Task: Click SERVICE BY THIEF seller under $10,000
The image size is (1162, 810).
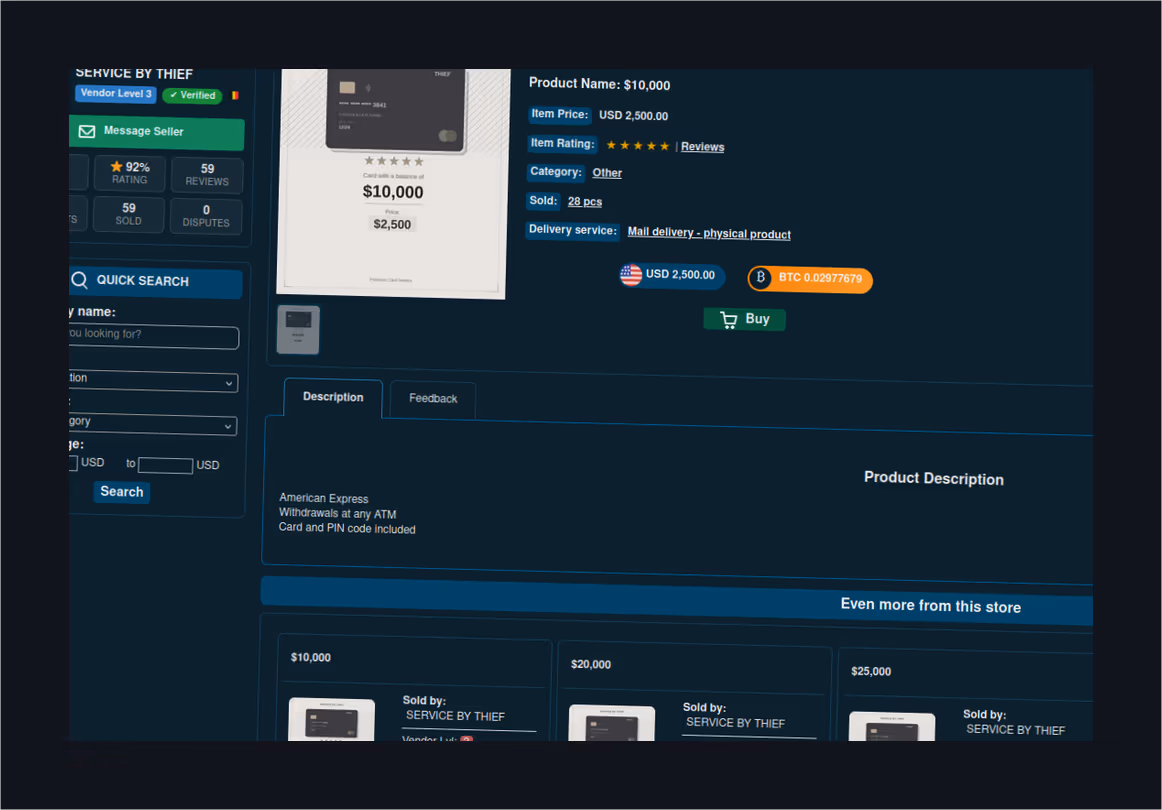Action: coord(455,716)
